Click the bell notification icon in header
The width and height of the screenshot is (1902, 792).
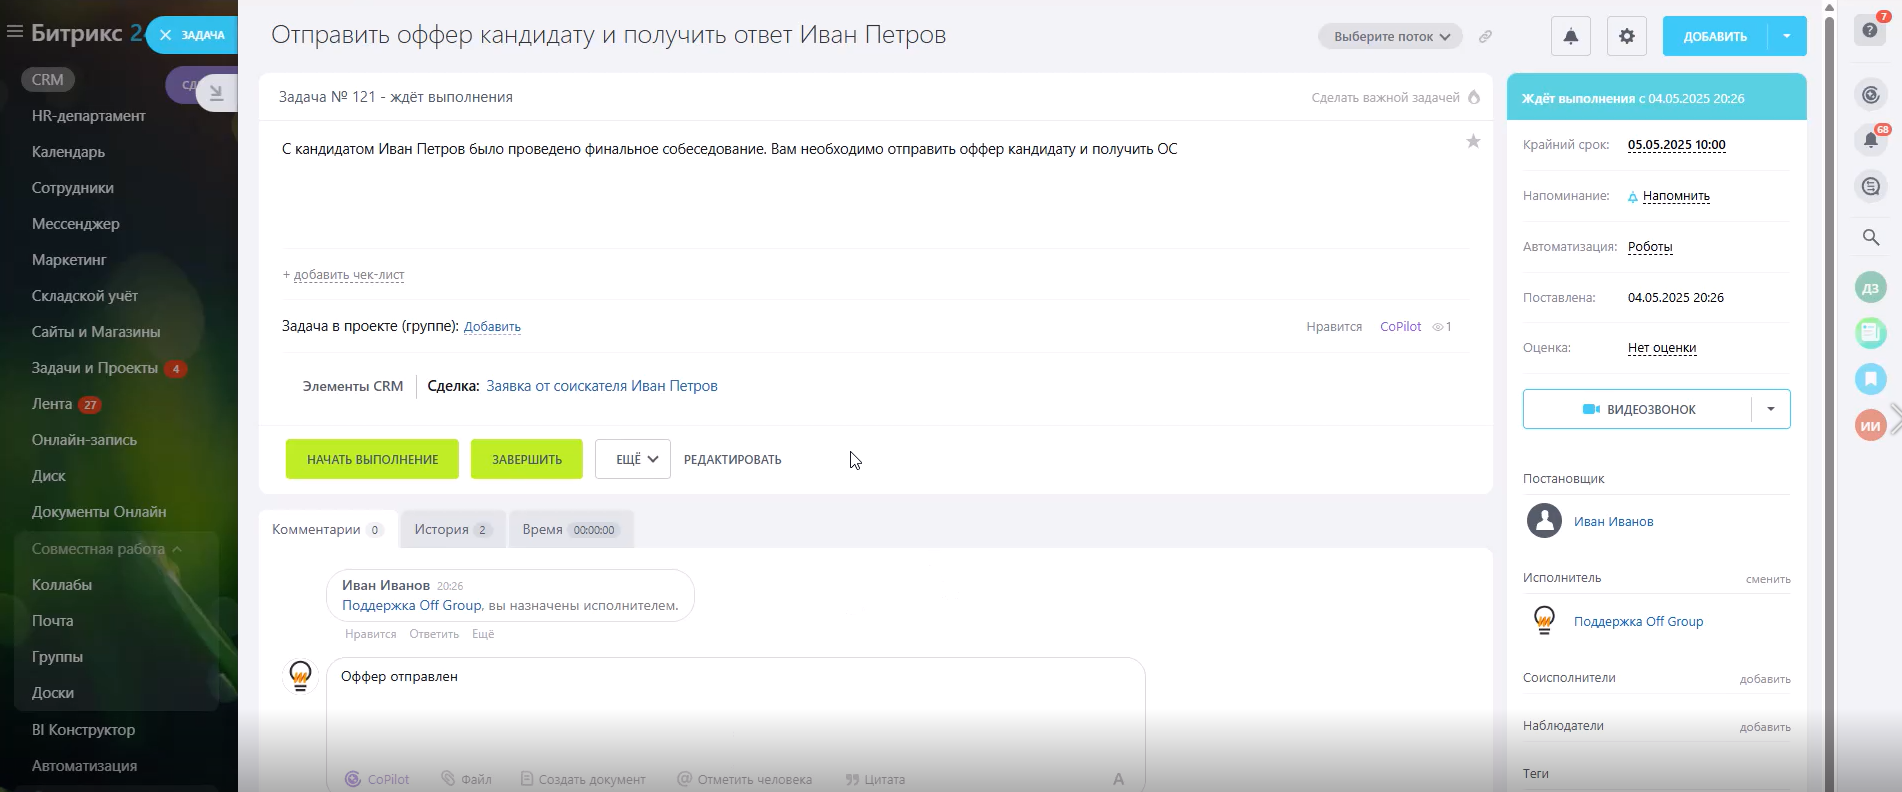pos(1571,37)
